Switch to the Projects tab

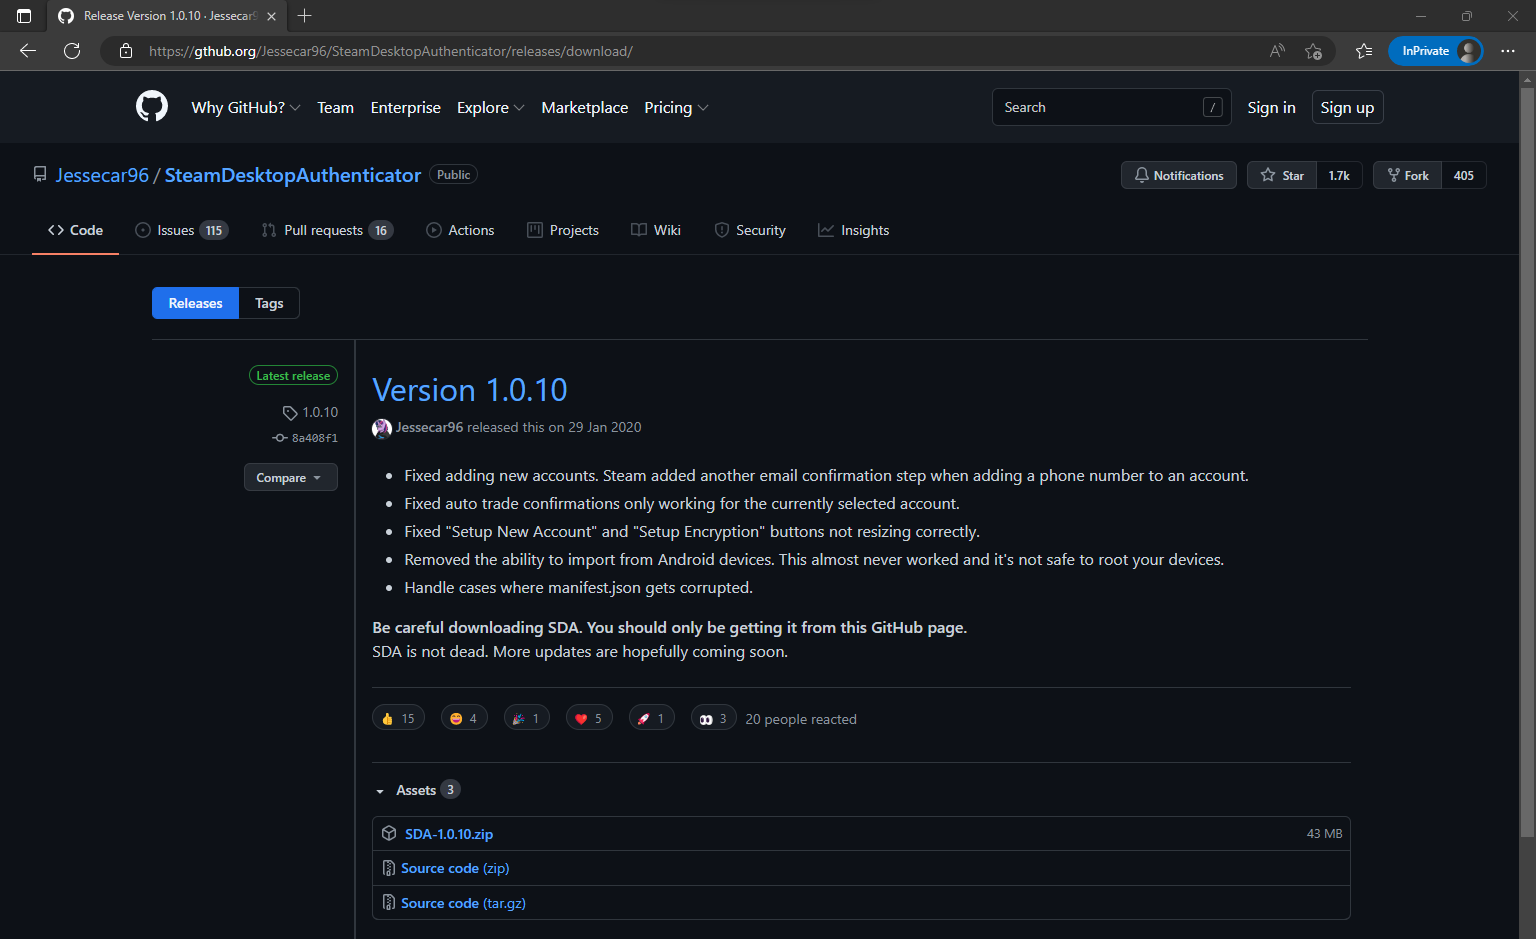click(x=563, y=230)
